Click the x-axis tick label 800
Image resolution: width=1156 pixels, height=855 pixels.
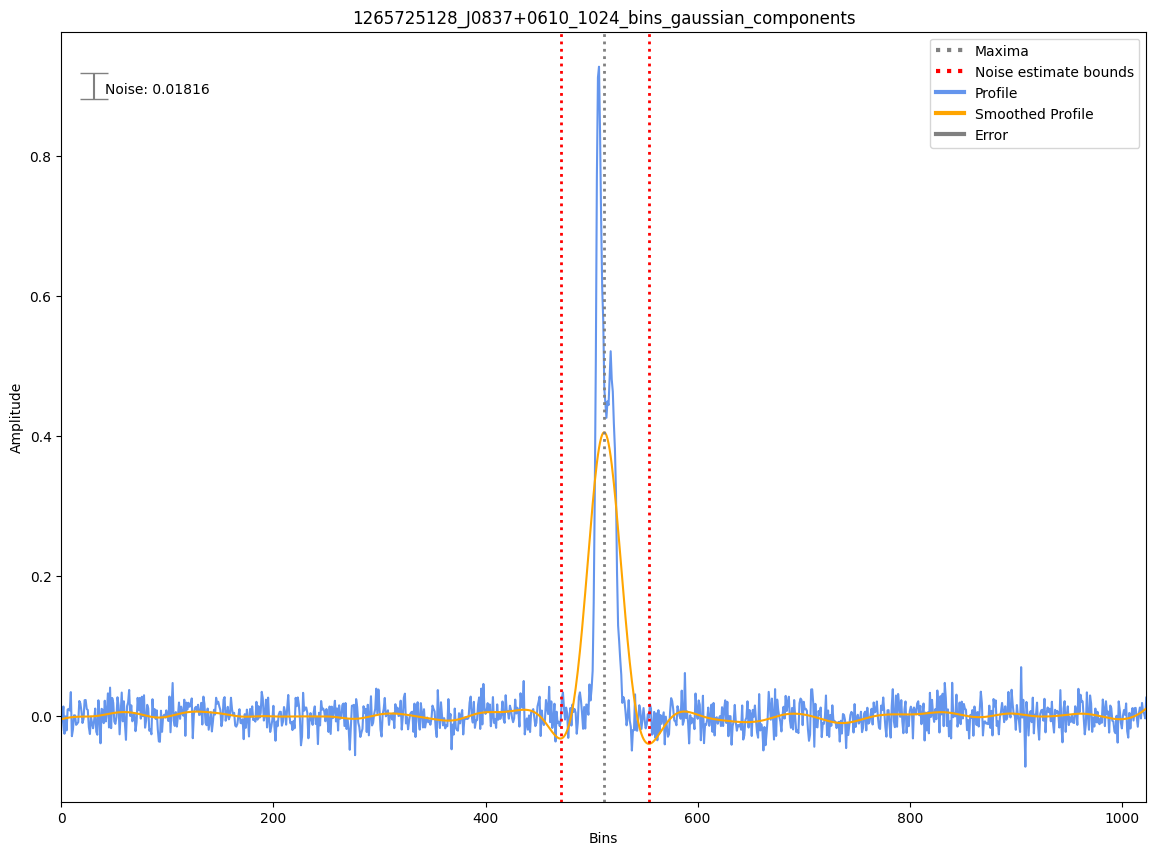pos(910,818)
